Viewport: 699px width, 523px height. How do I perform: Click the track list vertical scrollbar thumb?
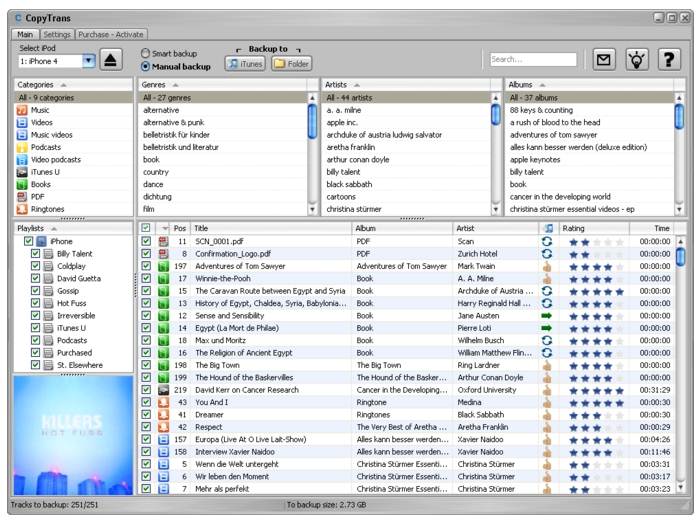[680, 257]
